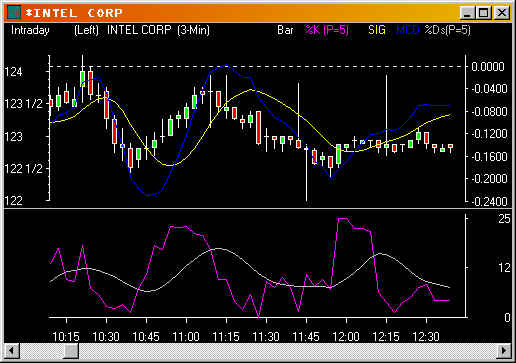Click the 11:15 time axis marker
516x363 pixels.
(x=226, y=336)
